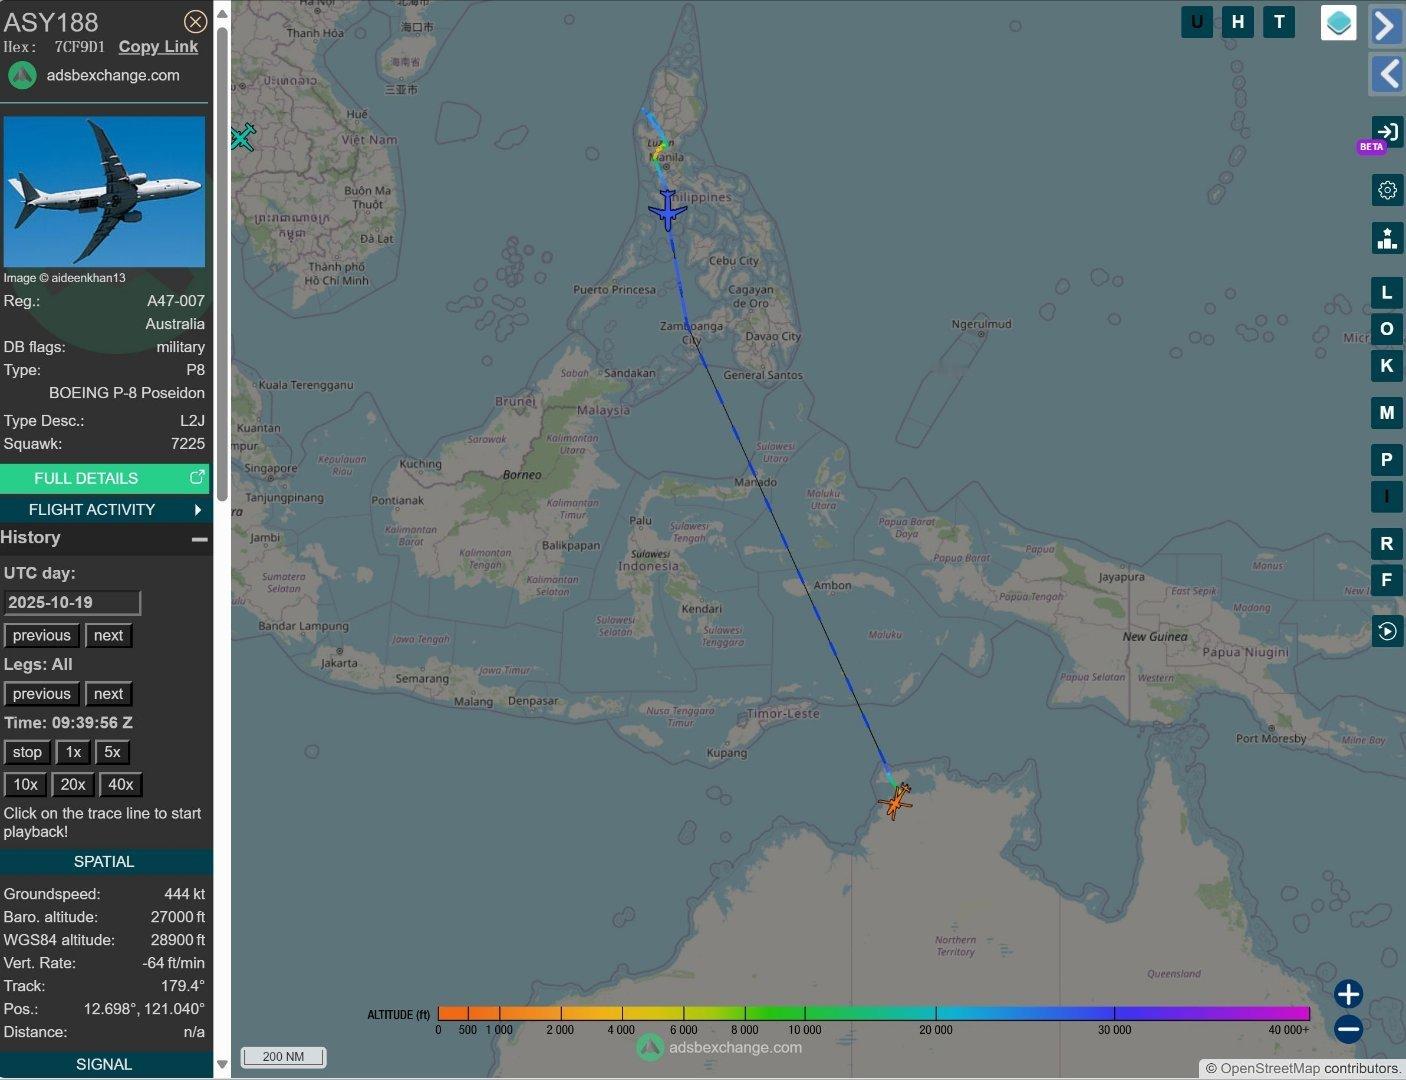1406x1080 pixels.
Task: Click the adsbexchange.com logo in the sidebar
Action: (22, 75)
